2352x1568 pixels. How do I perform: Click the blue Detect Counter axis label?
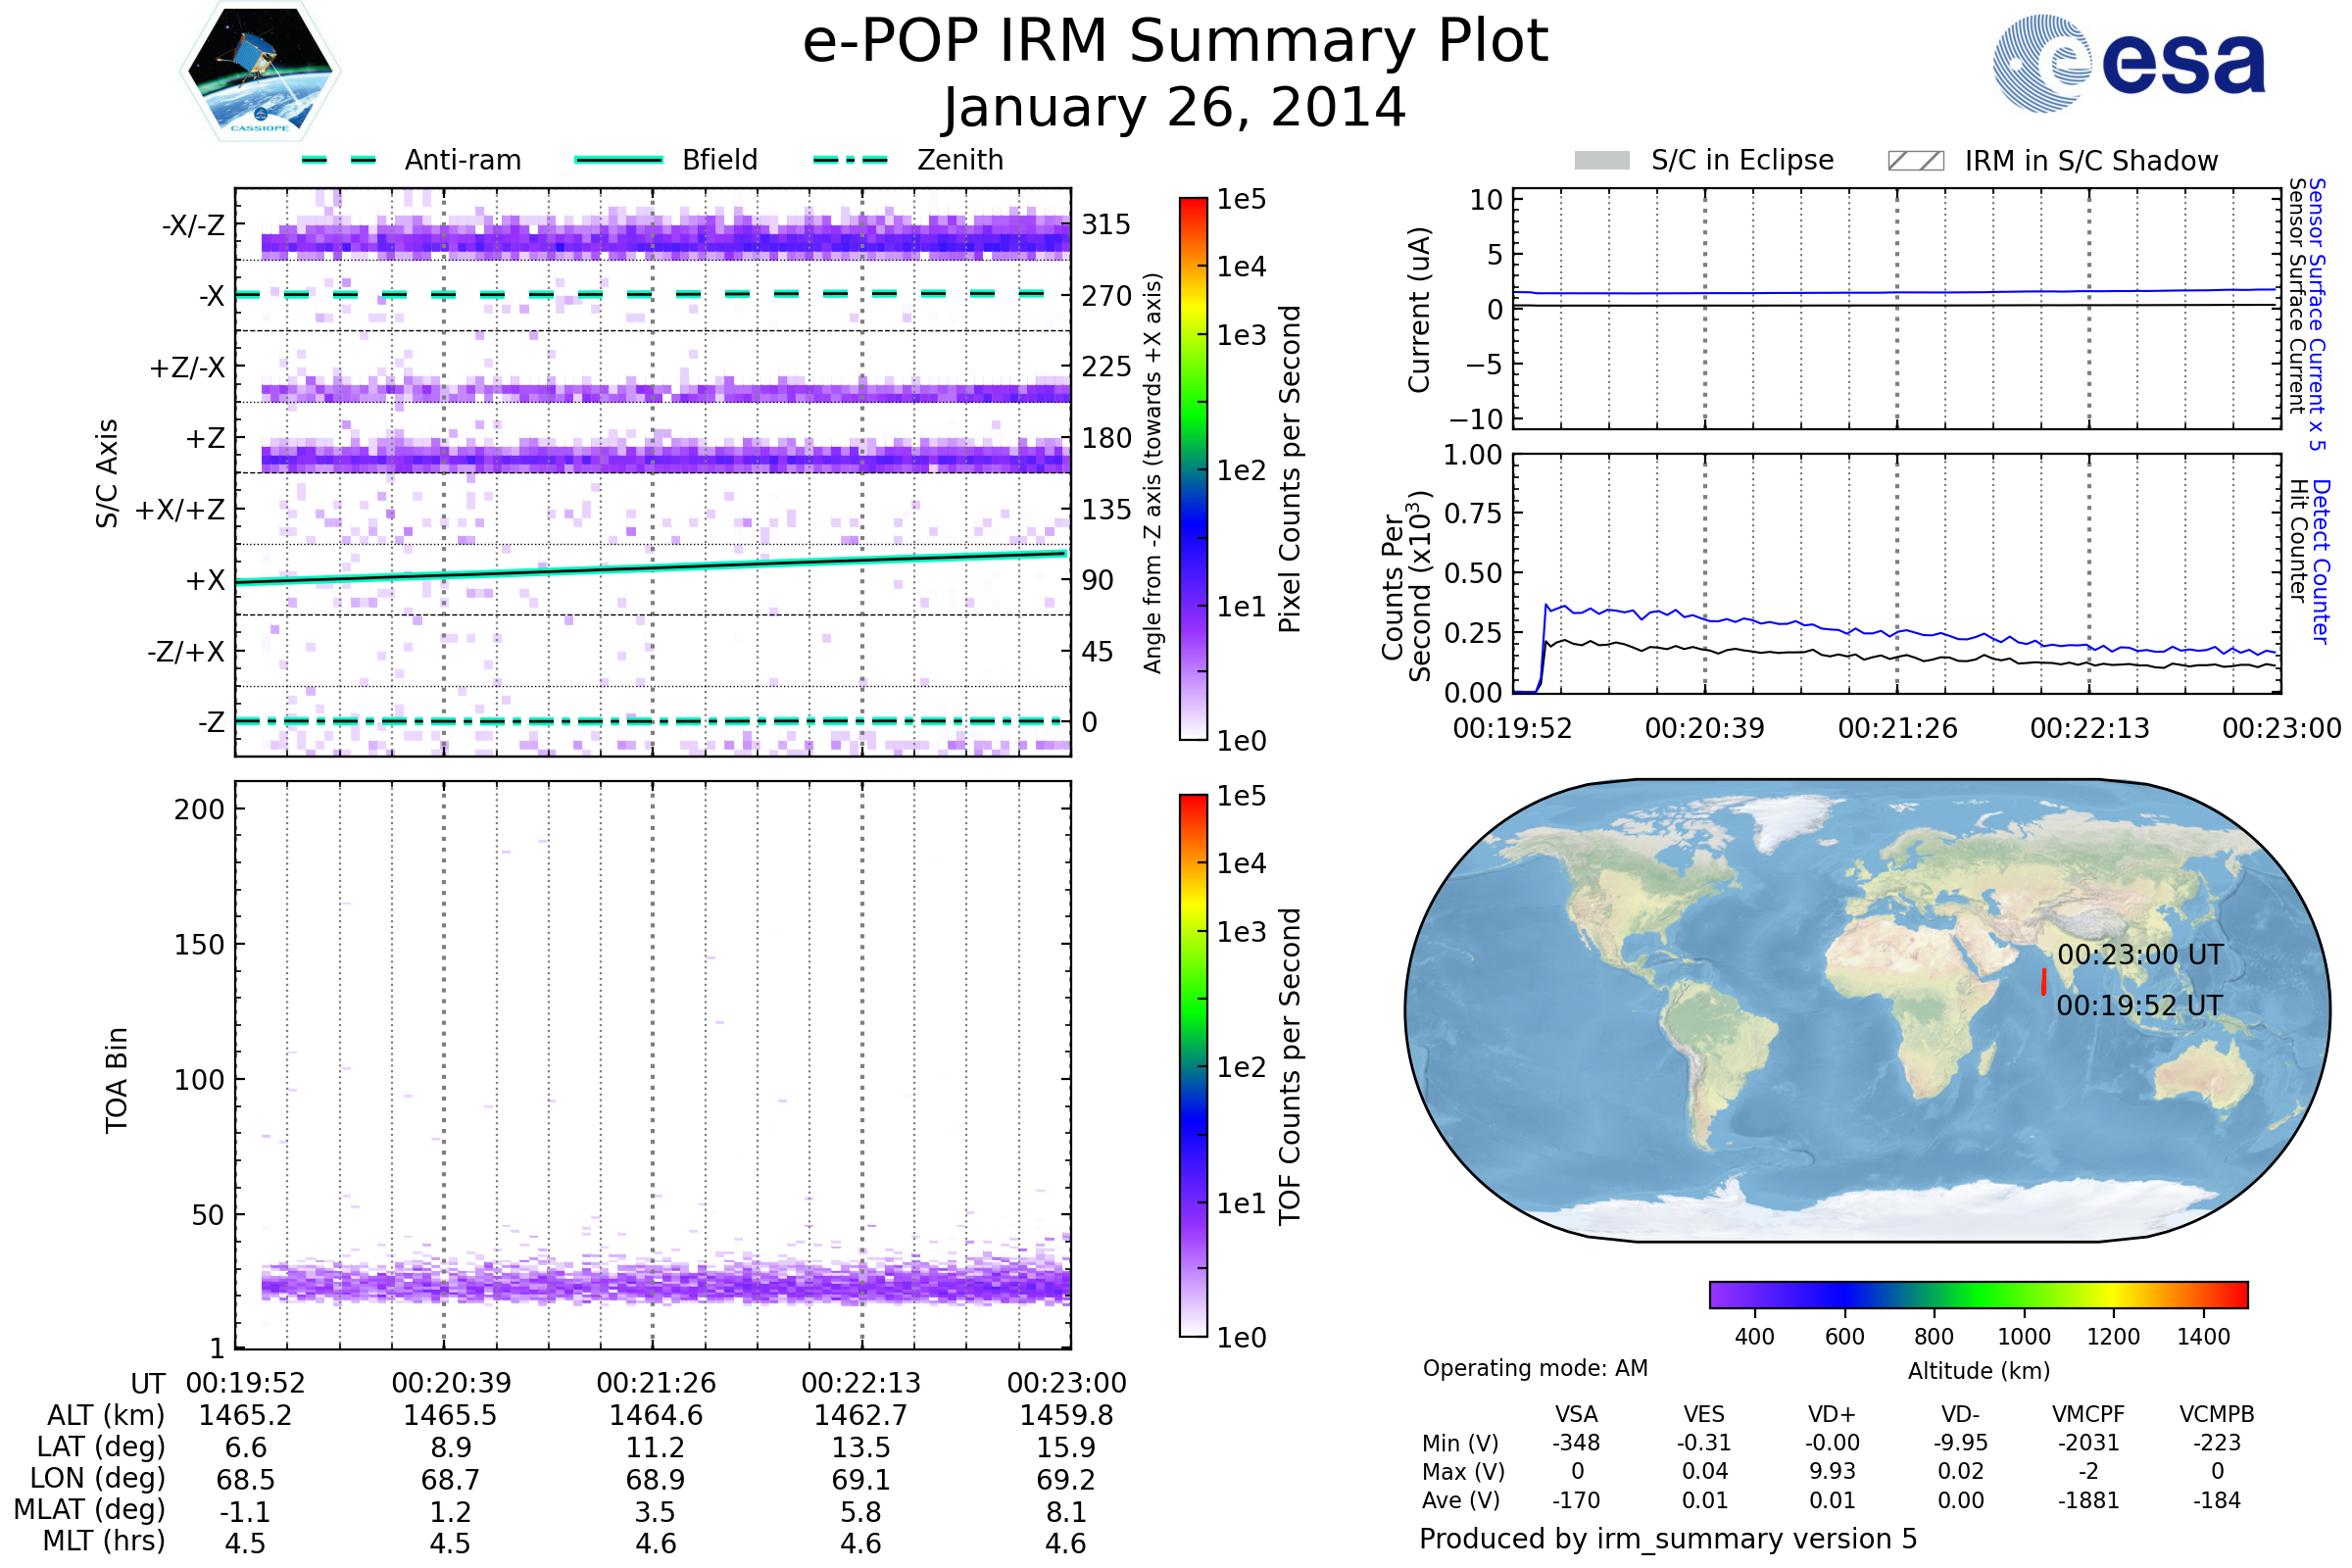2322,561
